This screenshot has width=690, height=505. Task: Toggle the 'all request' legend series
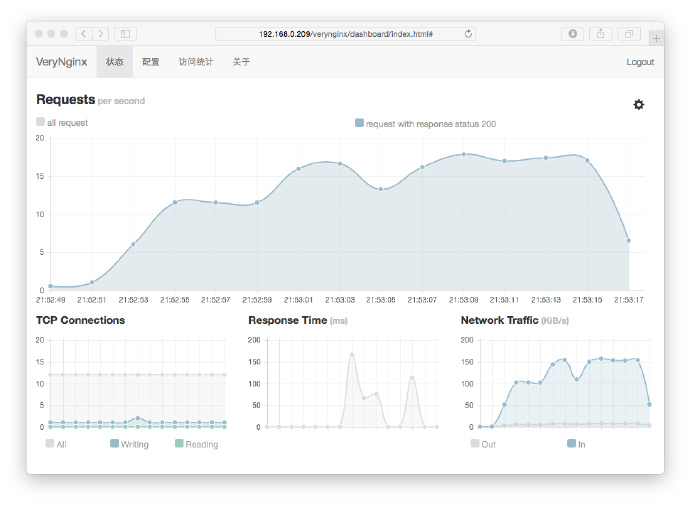(62, 122)
